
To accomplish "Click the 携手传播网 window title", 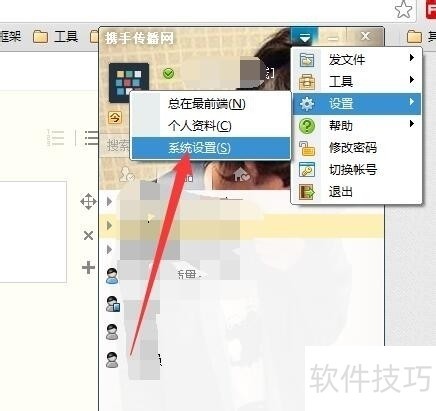I will [x=139, y=38].
